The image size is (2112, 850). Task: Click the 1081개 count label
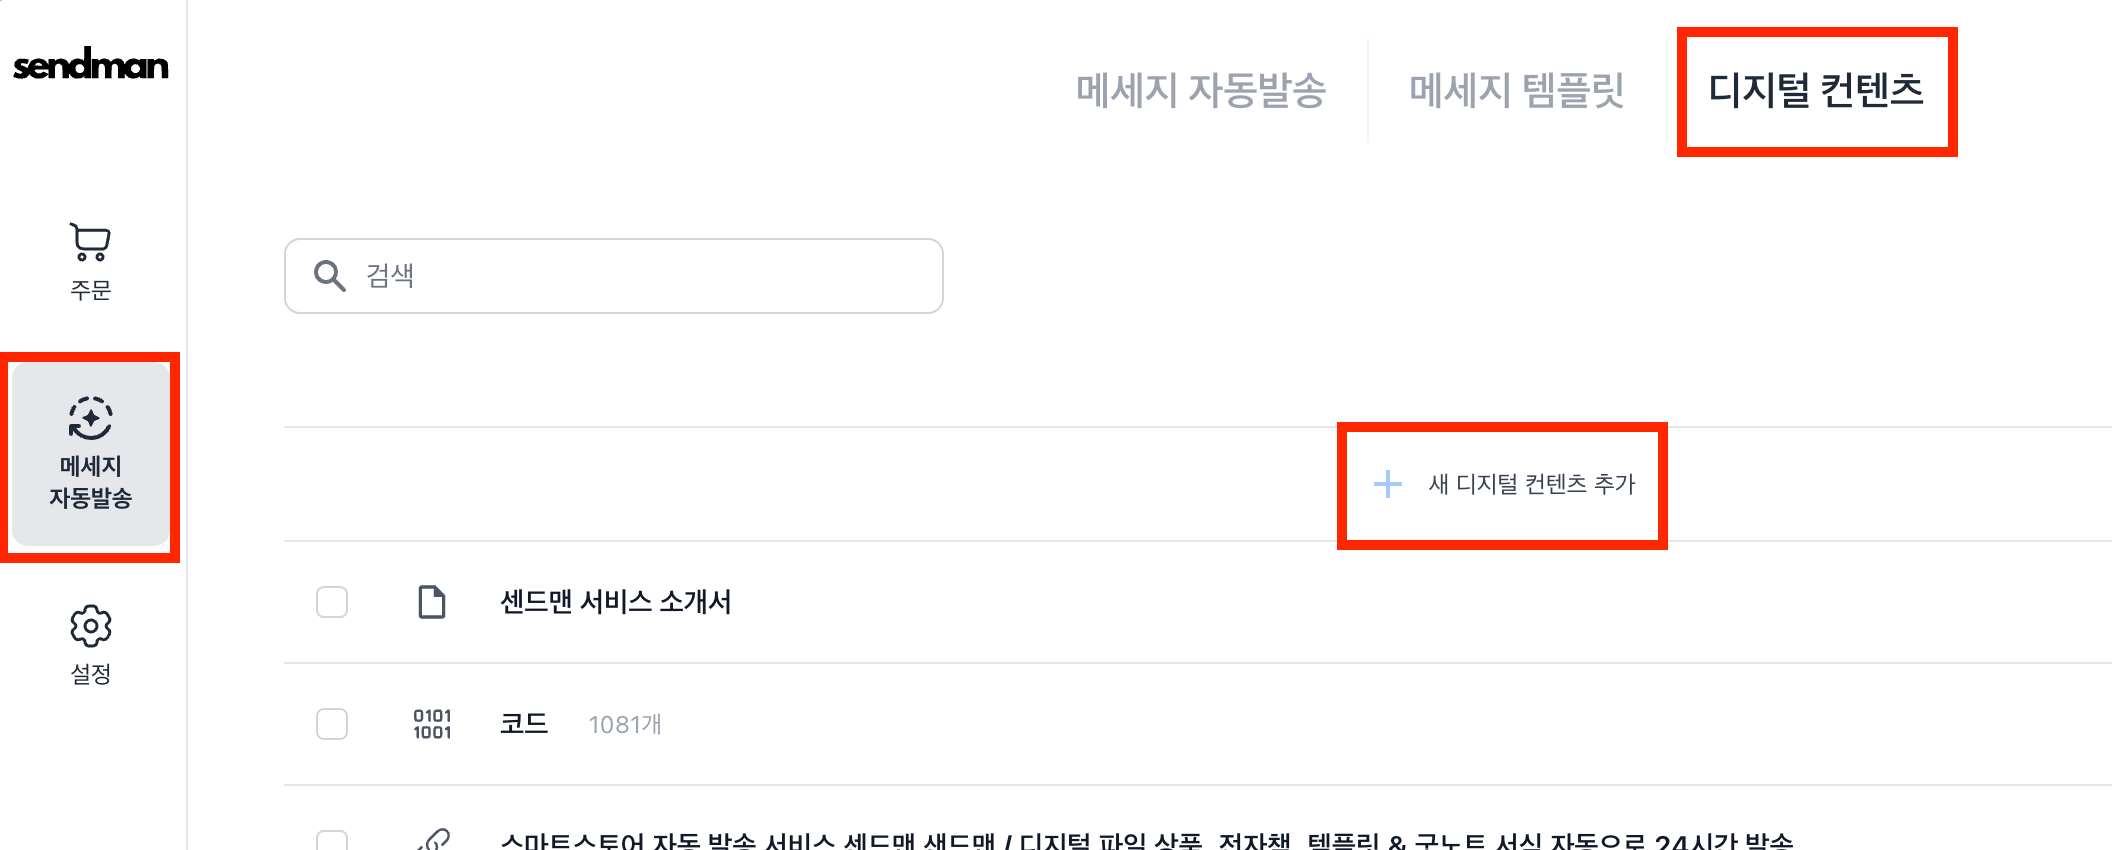tap(625, 725)
